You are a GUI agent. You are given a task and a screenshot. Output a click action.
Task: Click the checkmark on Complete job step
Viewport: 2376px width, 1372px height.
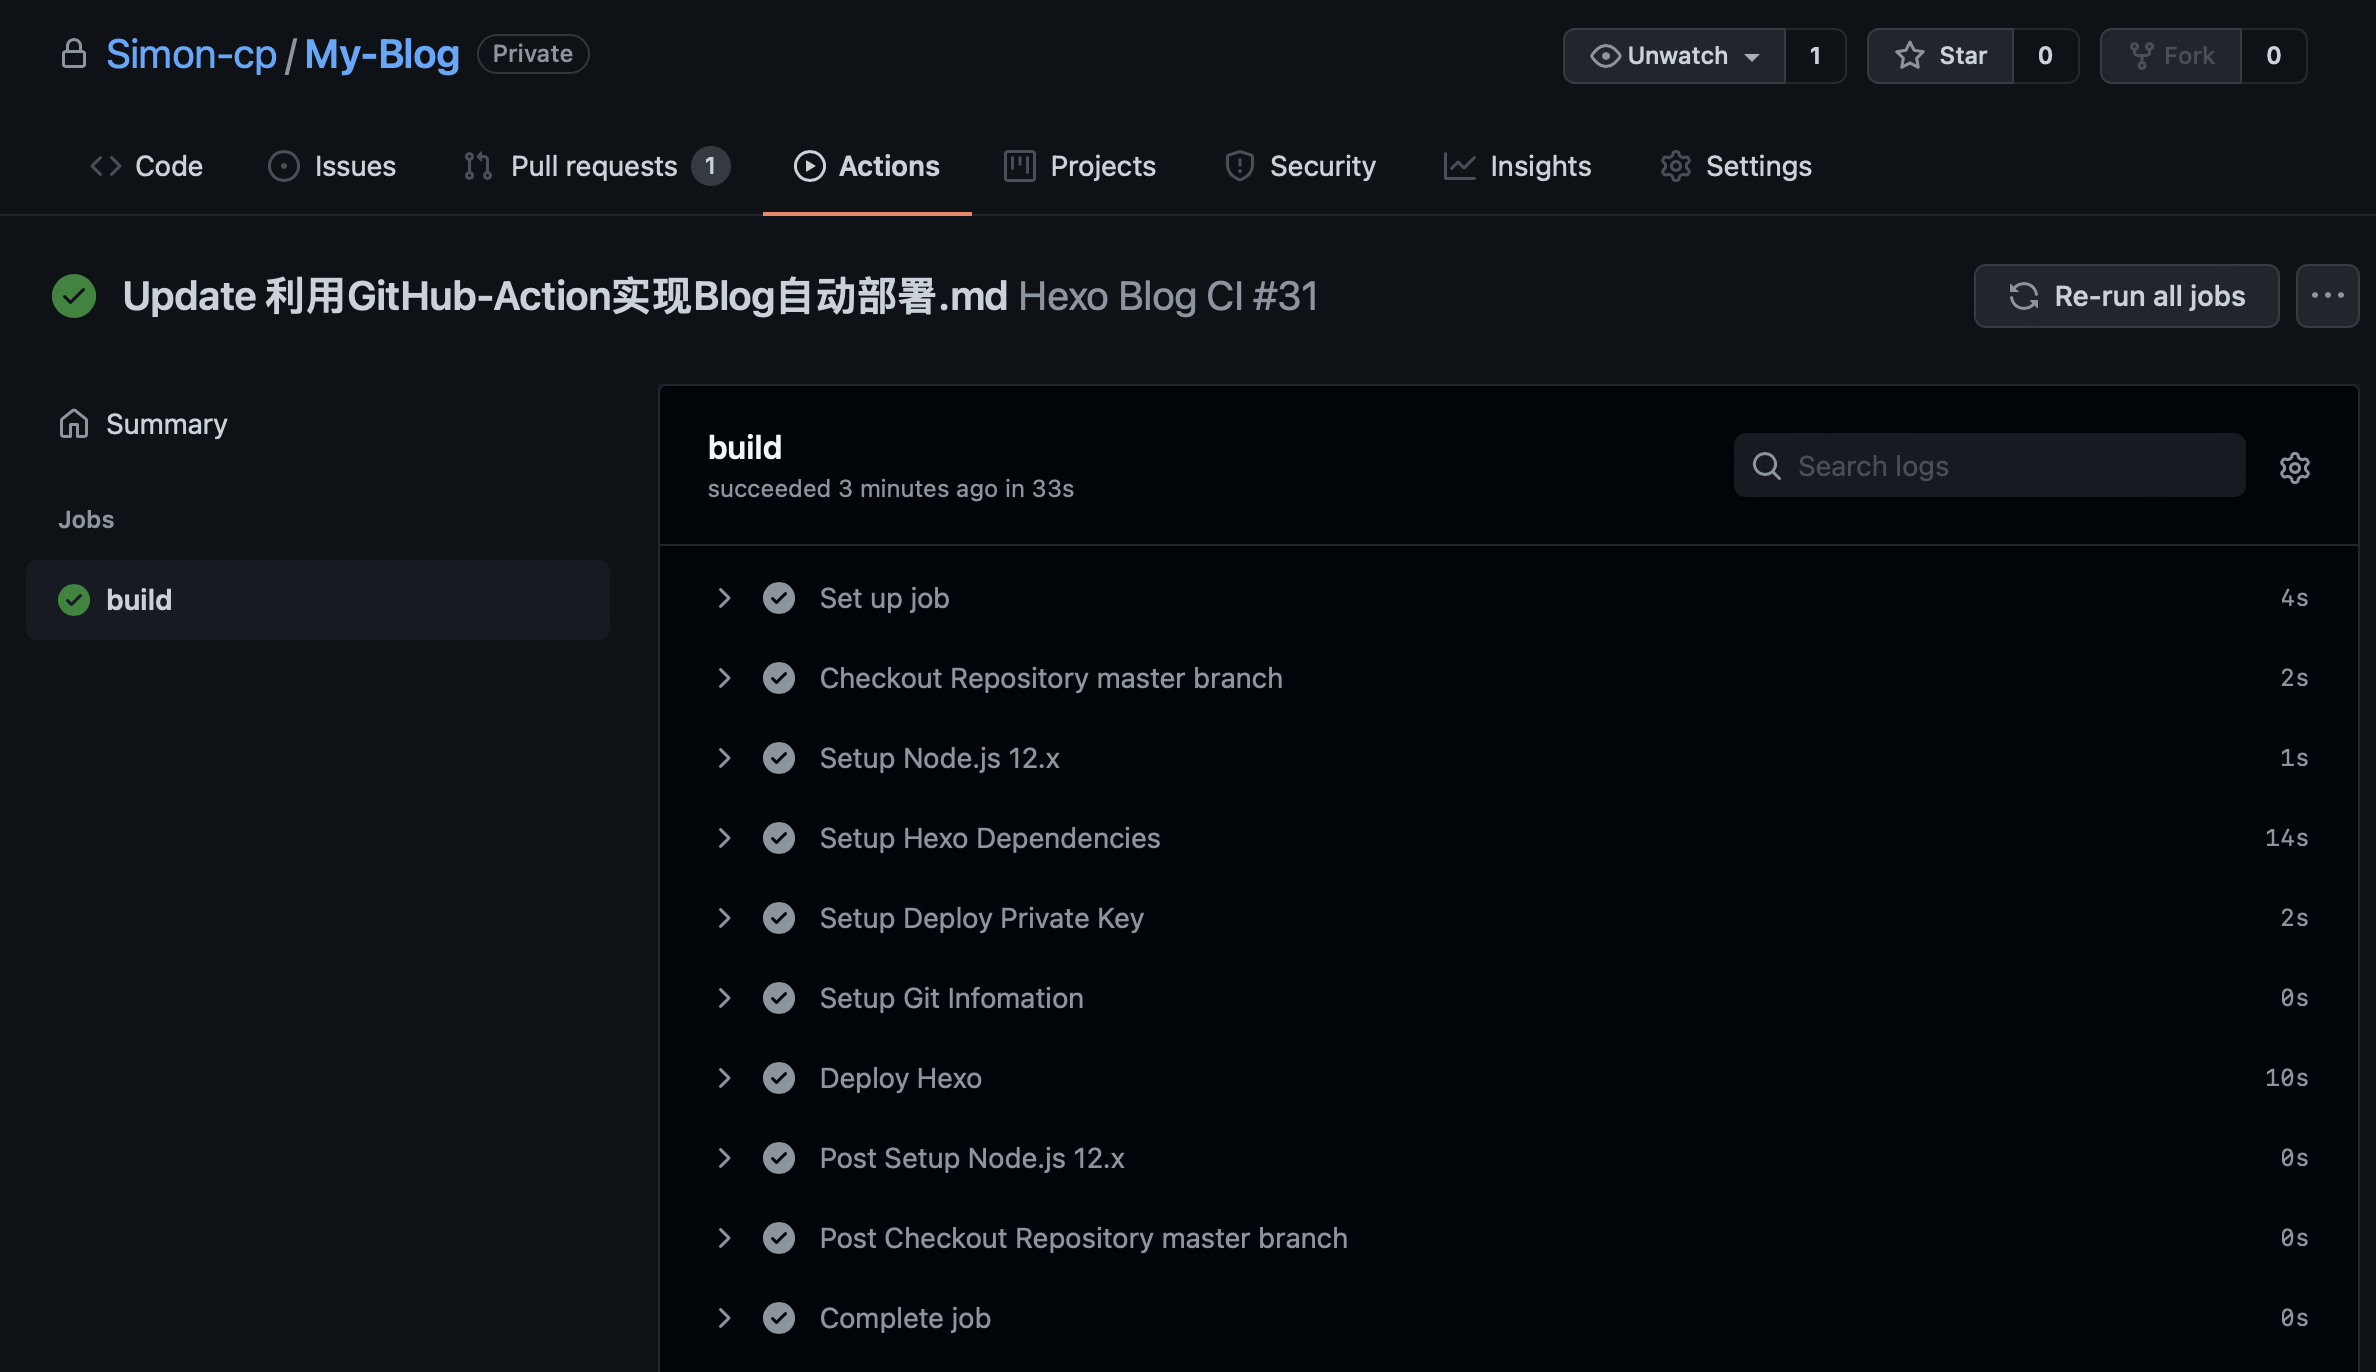pyautogui.click(x=778, y=1318)
